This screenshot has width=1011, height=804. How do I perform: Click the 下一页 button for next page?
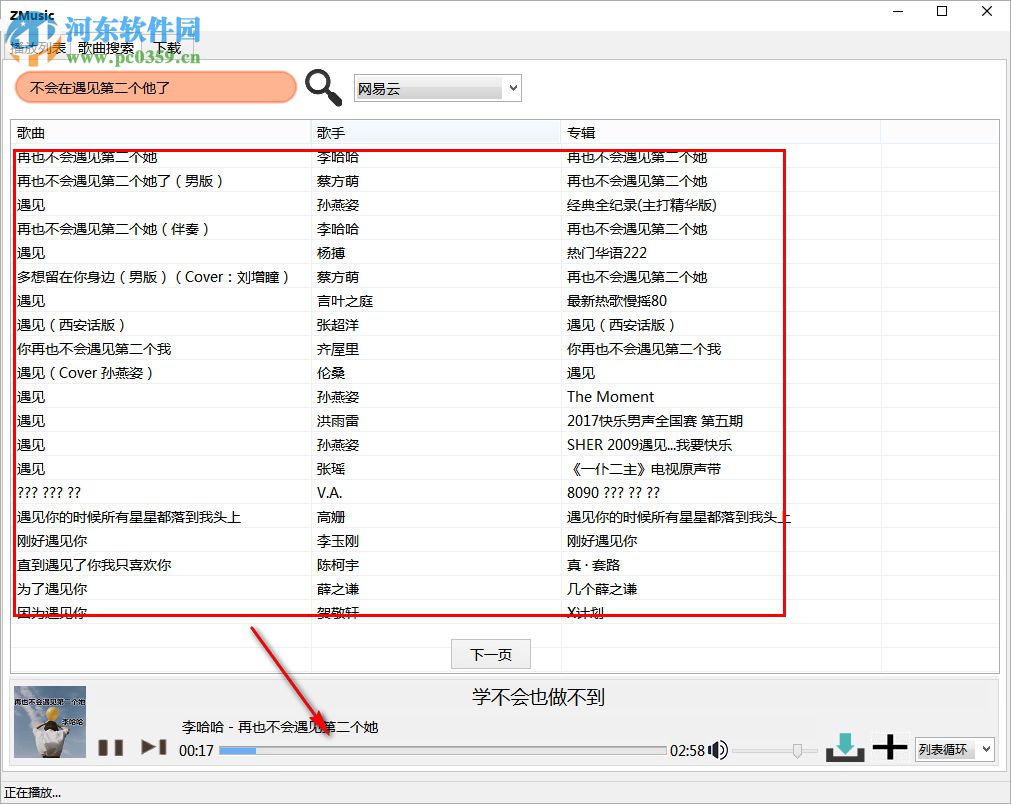[x=490, y=654]
